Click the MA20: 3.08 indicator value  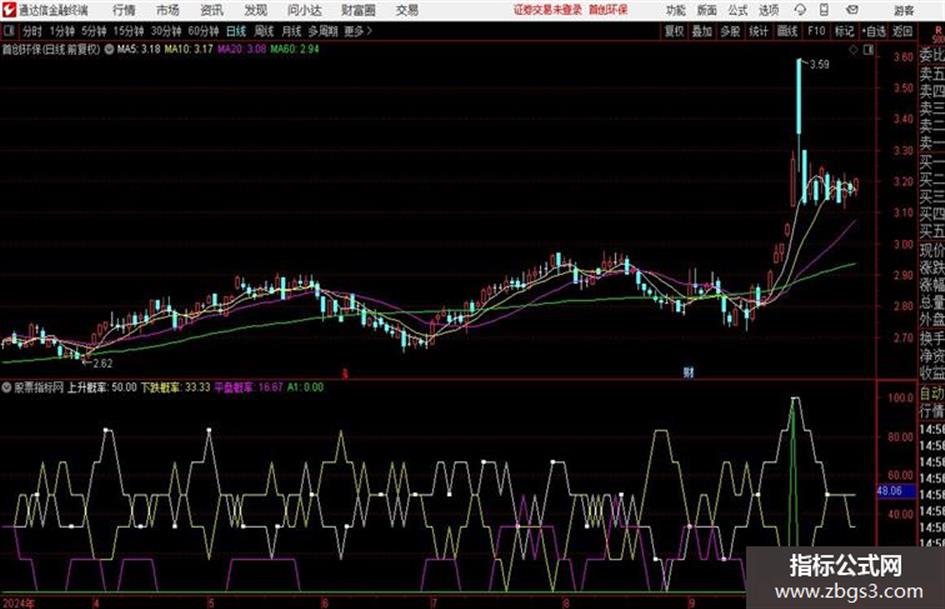click(x=242, y=49)
